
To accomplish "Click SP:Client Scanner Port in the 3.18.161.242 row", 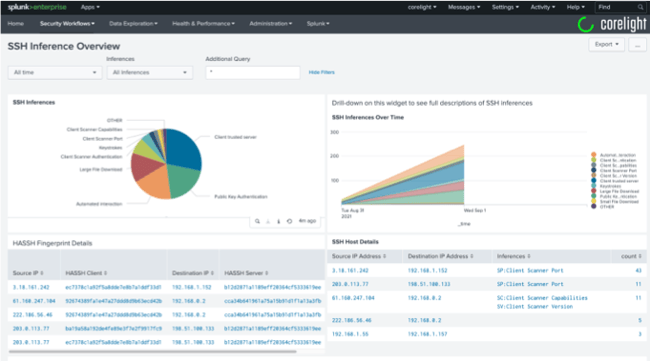I will coord(530,270).
